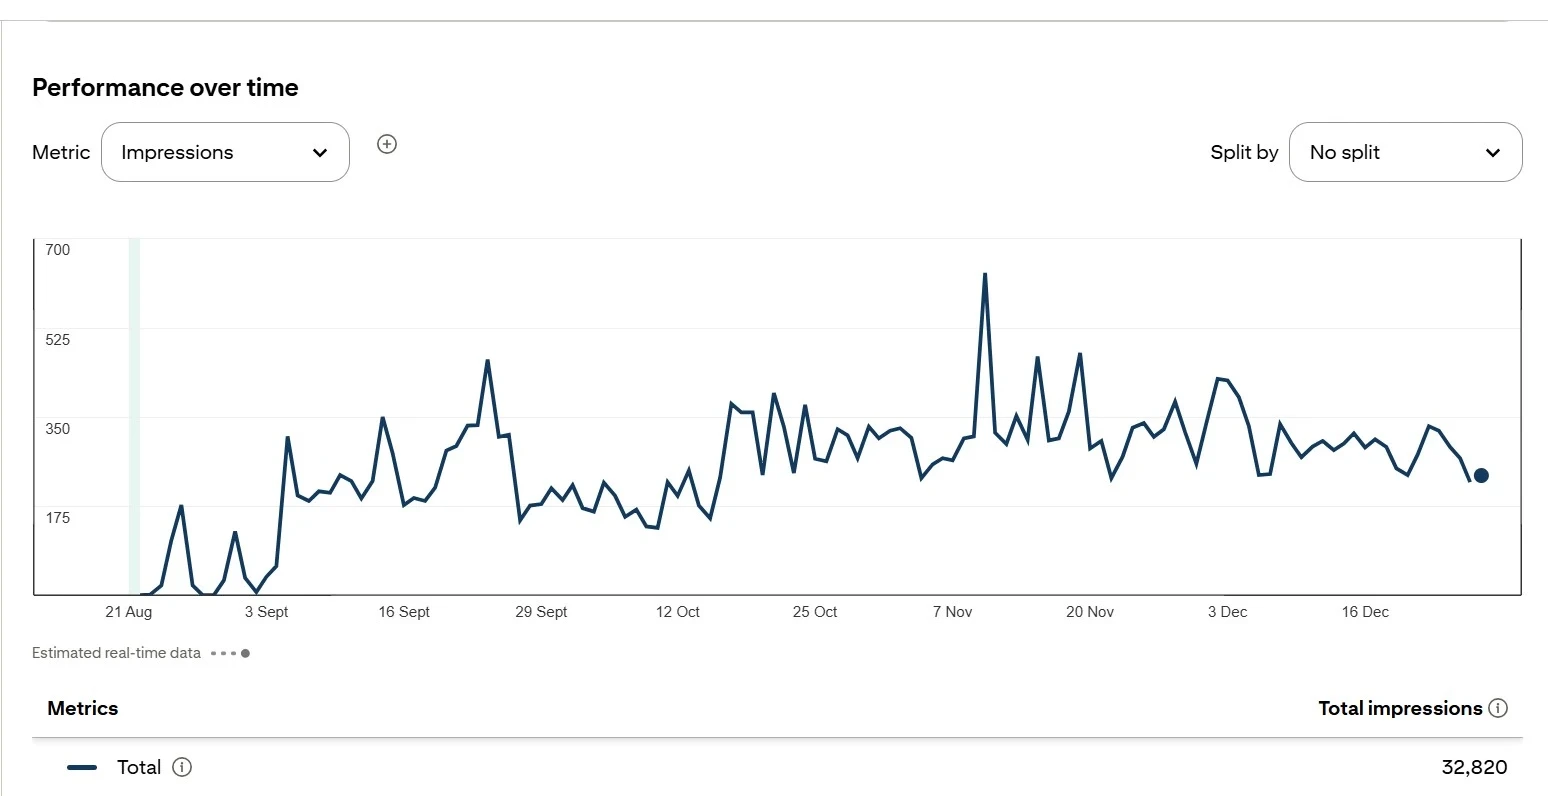Click info icon next to Total impressions
1548x796 pixels.
[x=1498, y=708]
